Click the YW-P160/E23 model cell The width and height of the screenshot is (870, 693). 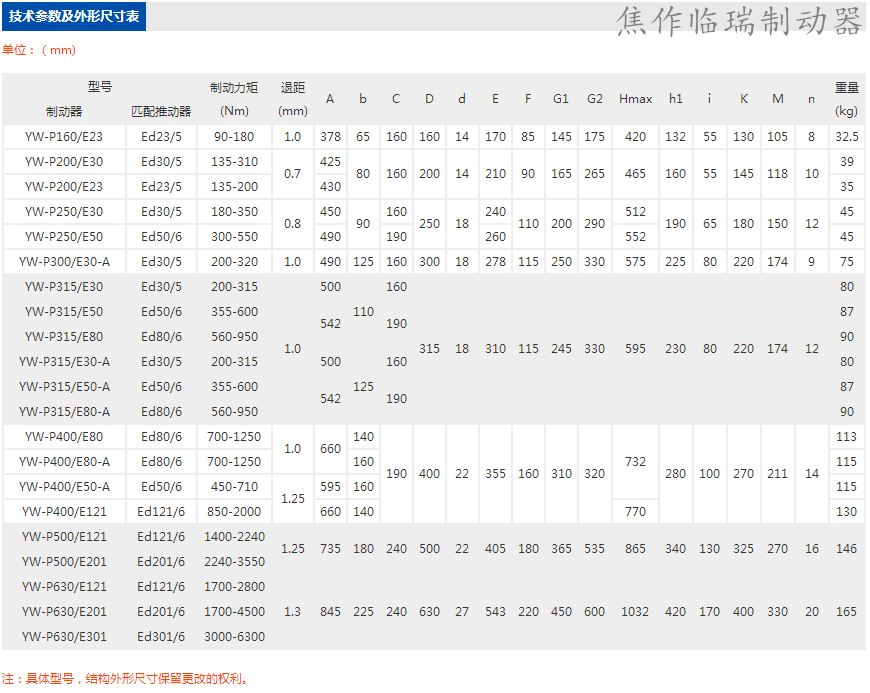point(64,137)
